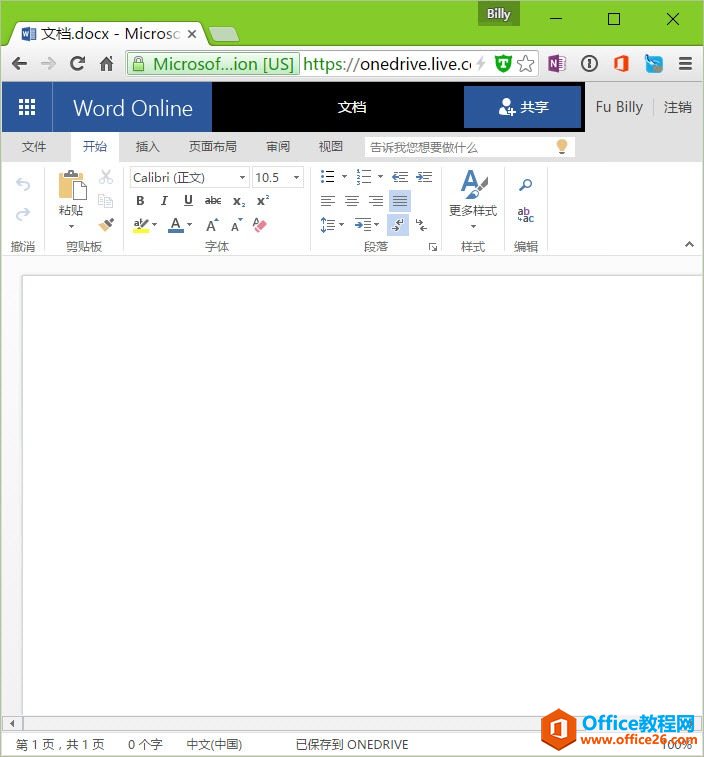Switch to the 开始 tab
704x757 pixels.
tap(95, 146)
